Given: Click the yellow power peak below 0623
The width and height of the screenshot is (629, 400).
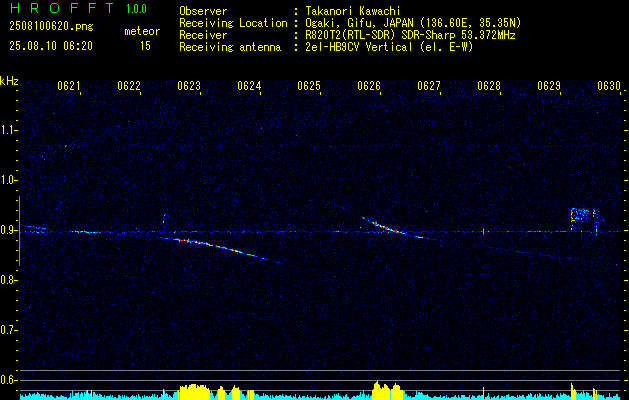Looking at the screenshot, I should tap(195, 392).
